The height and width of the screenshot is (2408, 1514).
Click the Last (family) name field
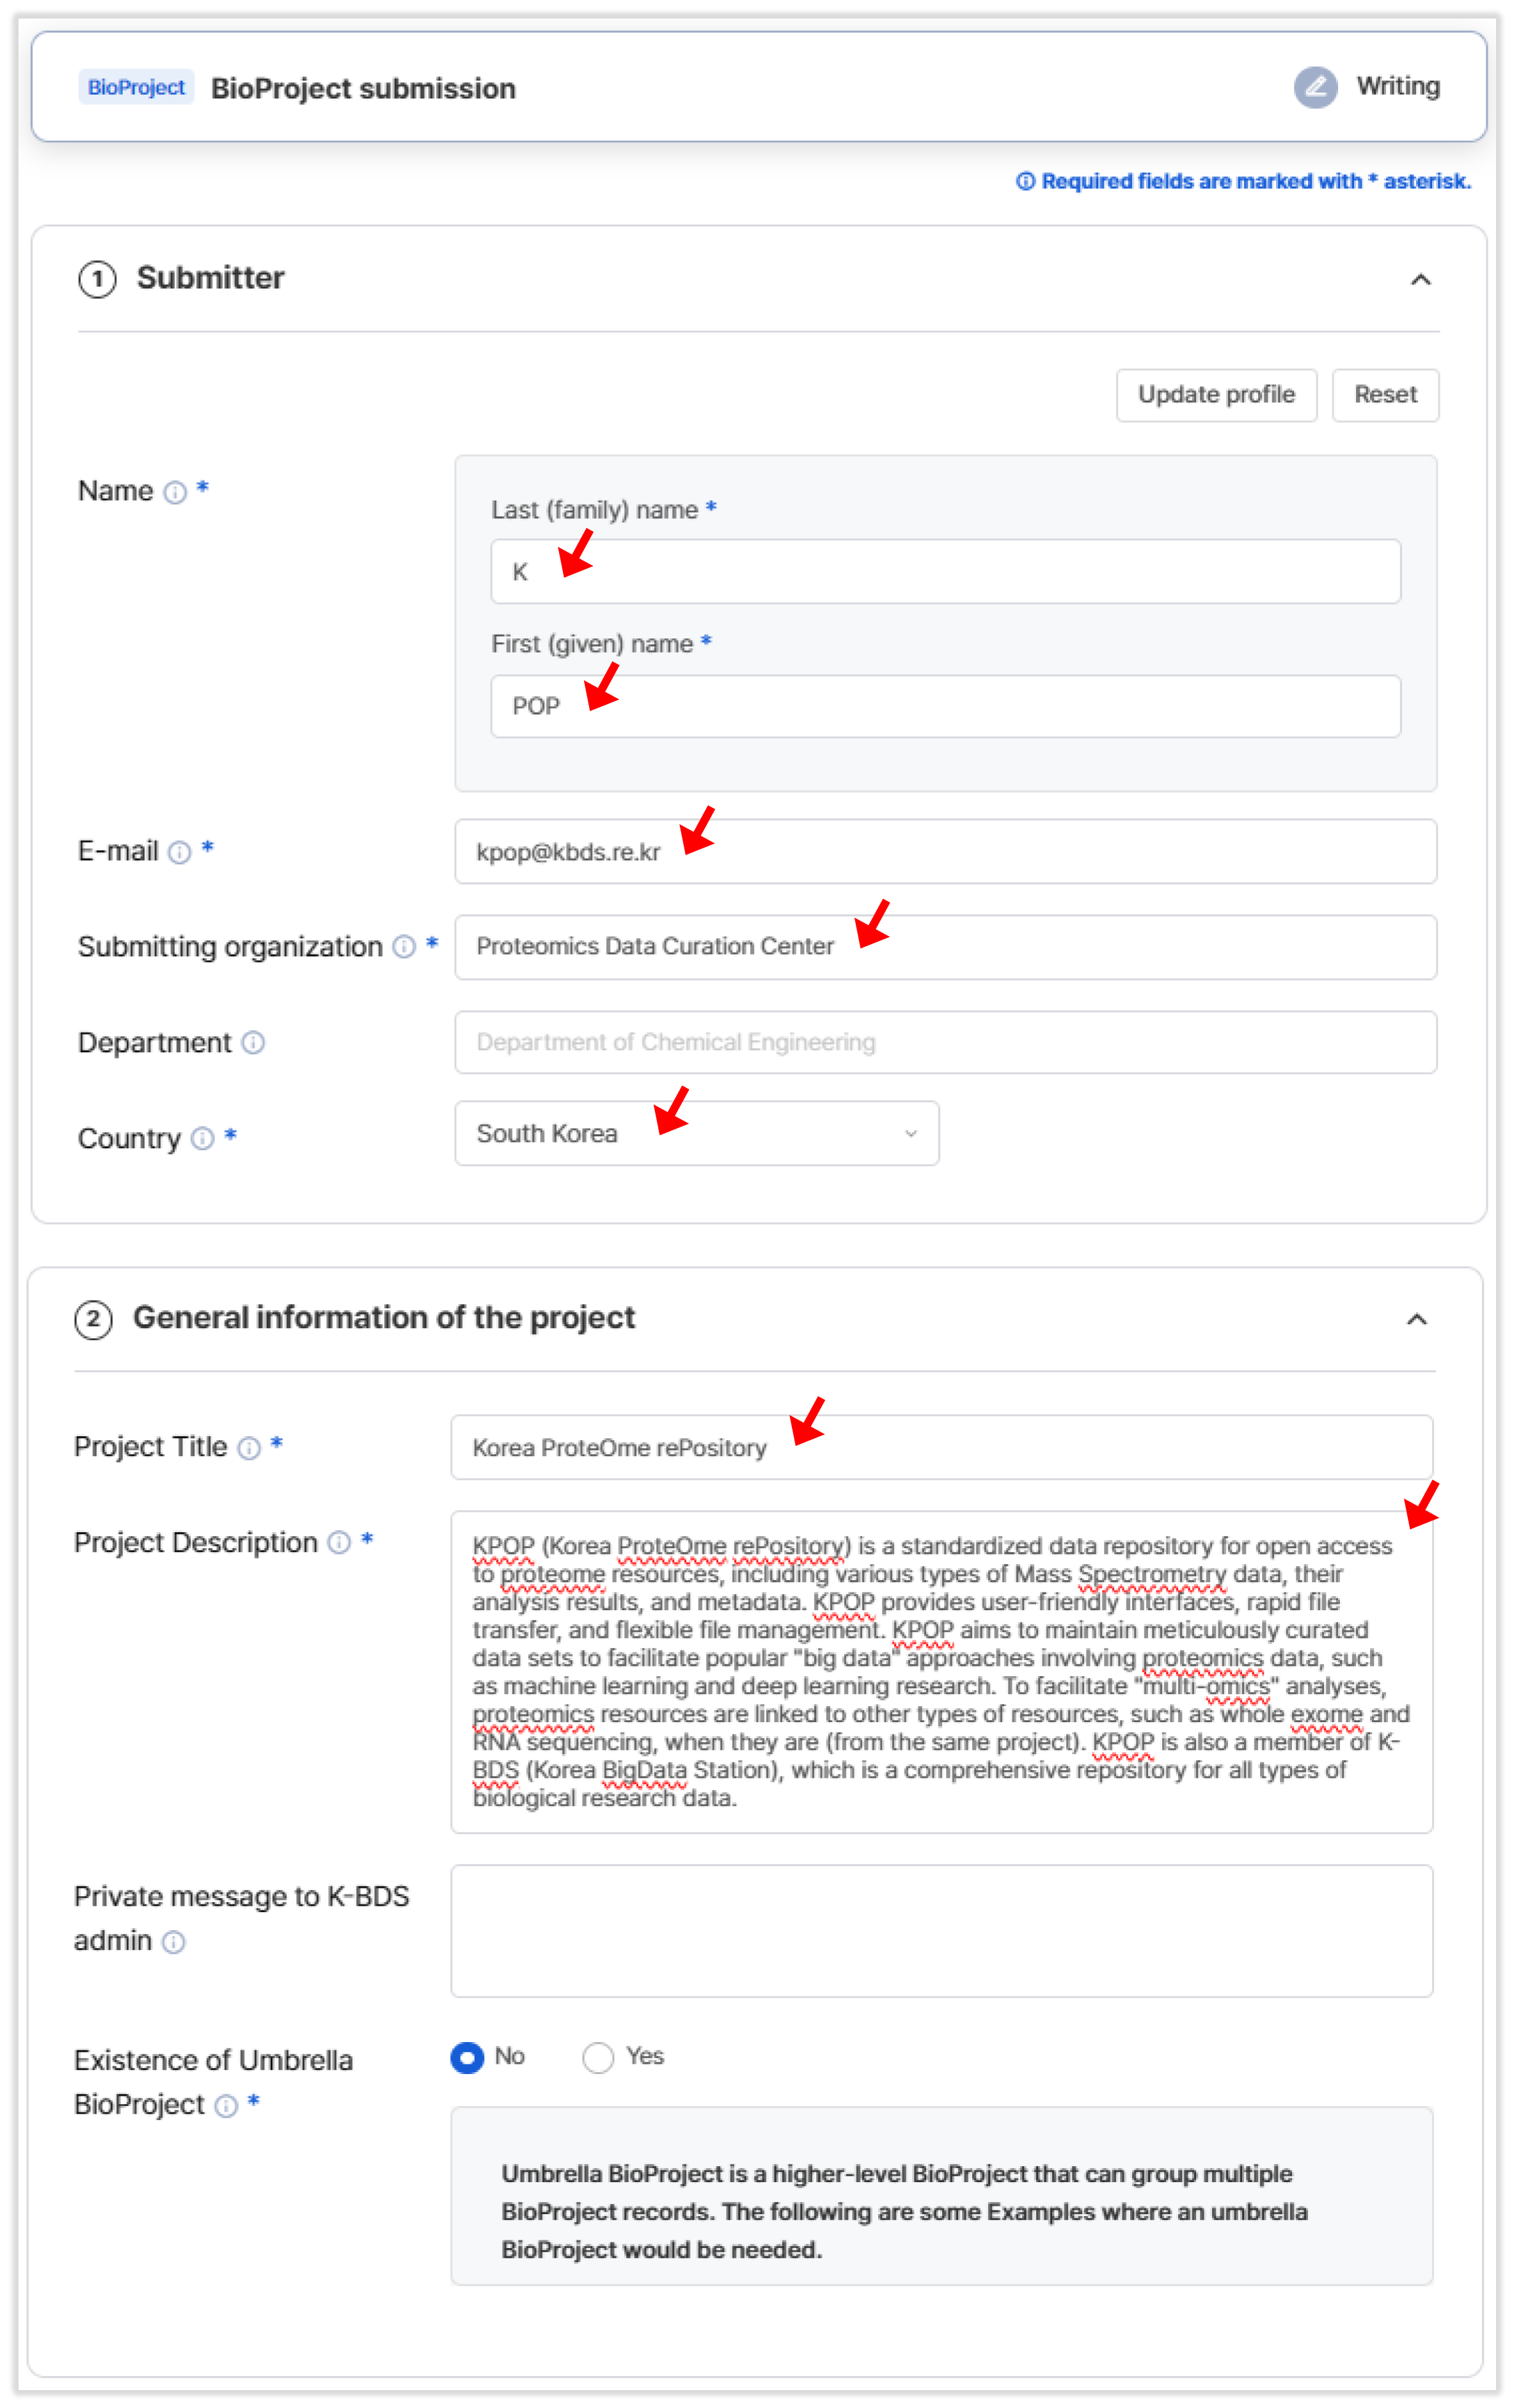click(945, 571)
